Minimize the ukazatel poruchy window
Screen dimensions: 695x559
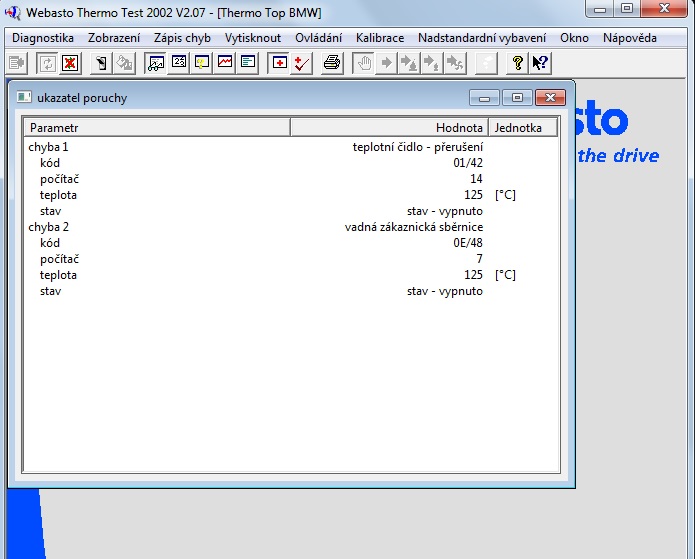[x=484, y=98]
